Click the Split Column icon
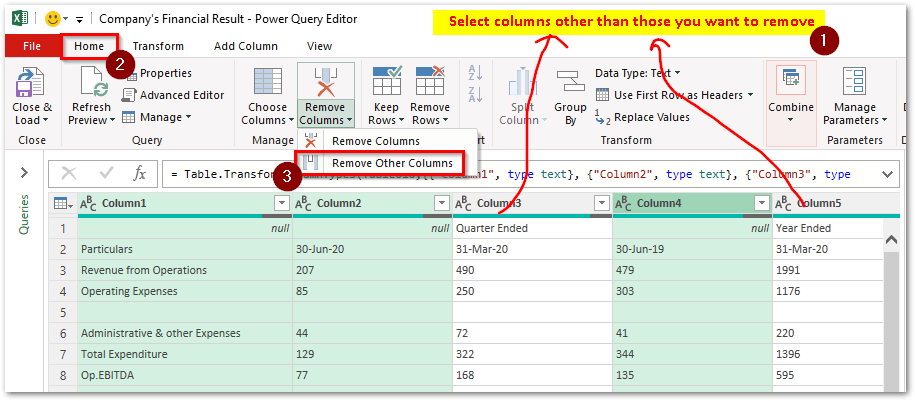915x401 pixels. click(522, 82)
